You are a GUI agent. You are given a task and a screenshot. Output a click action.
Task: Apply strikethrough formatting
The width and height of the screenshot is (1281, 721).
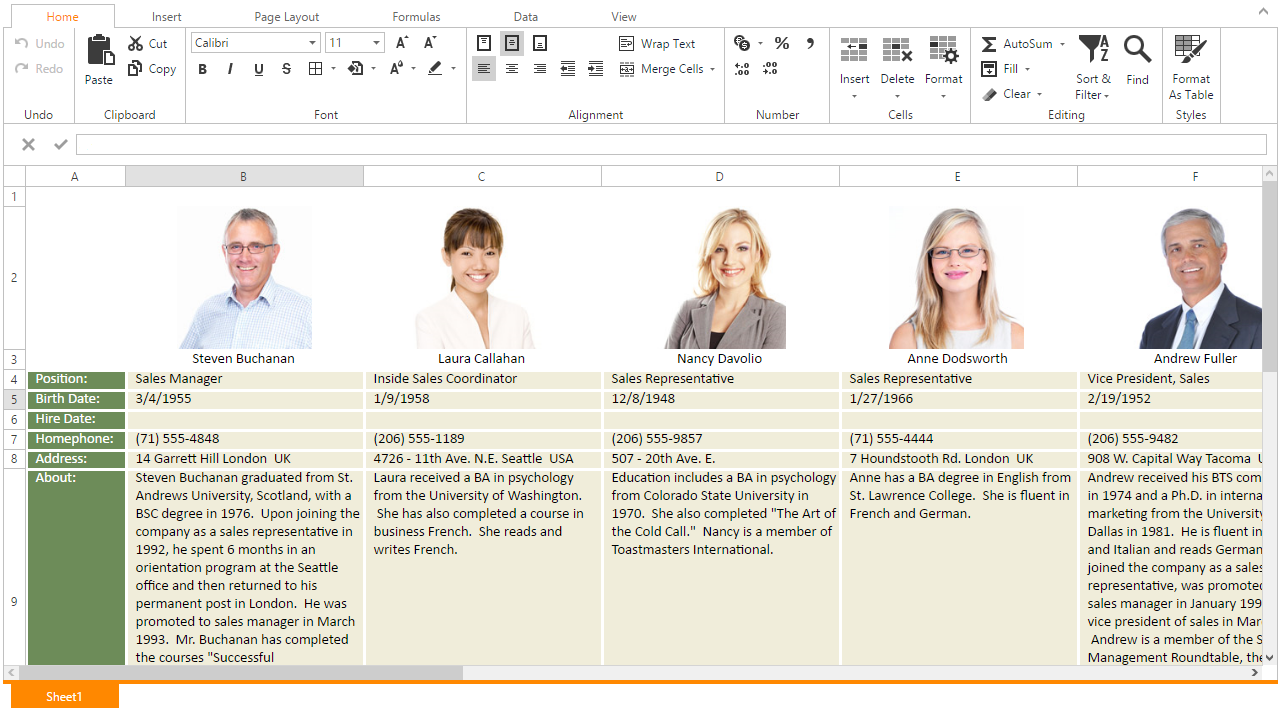point(287,69)
